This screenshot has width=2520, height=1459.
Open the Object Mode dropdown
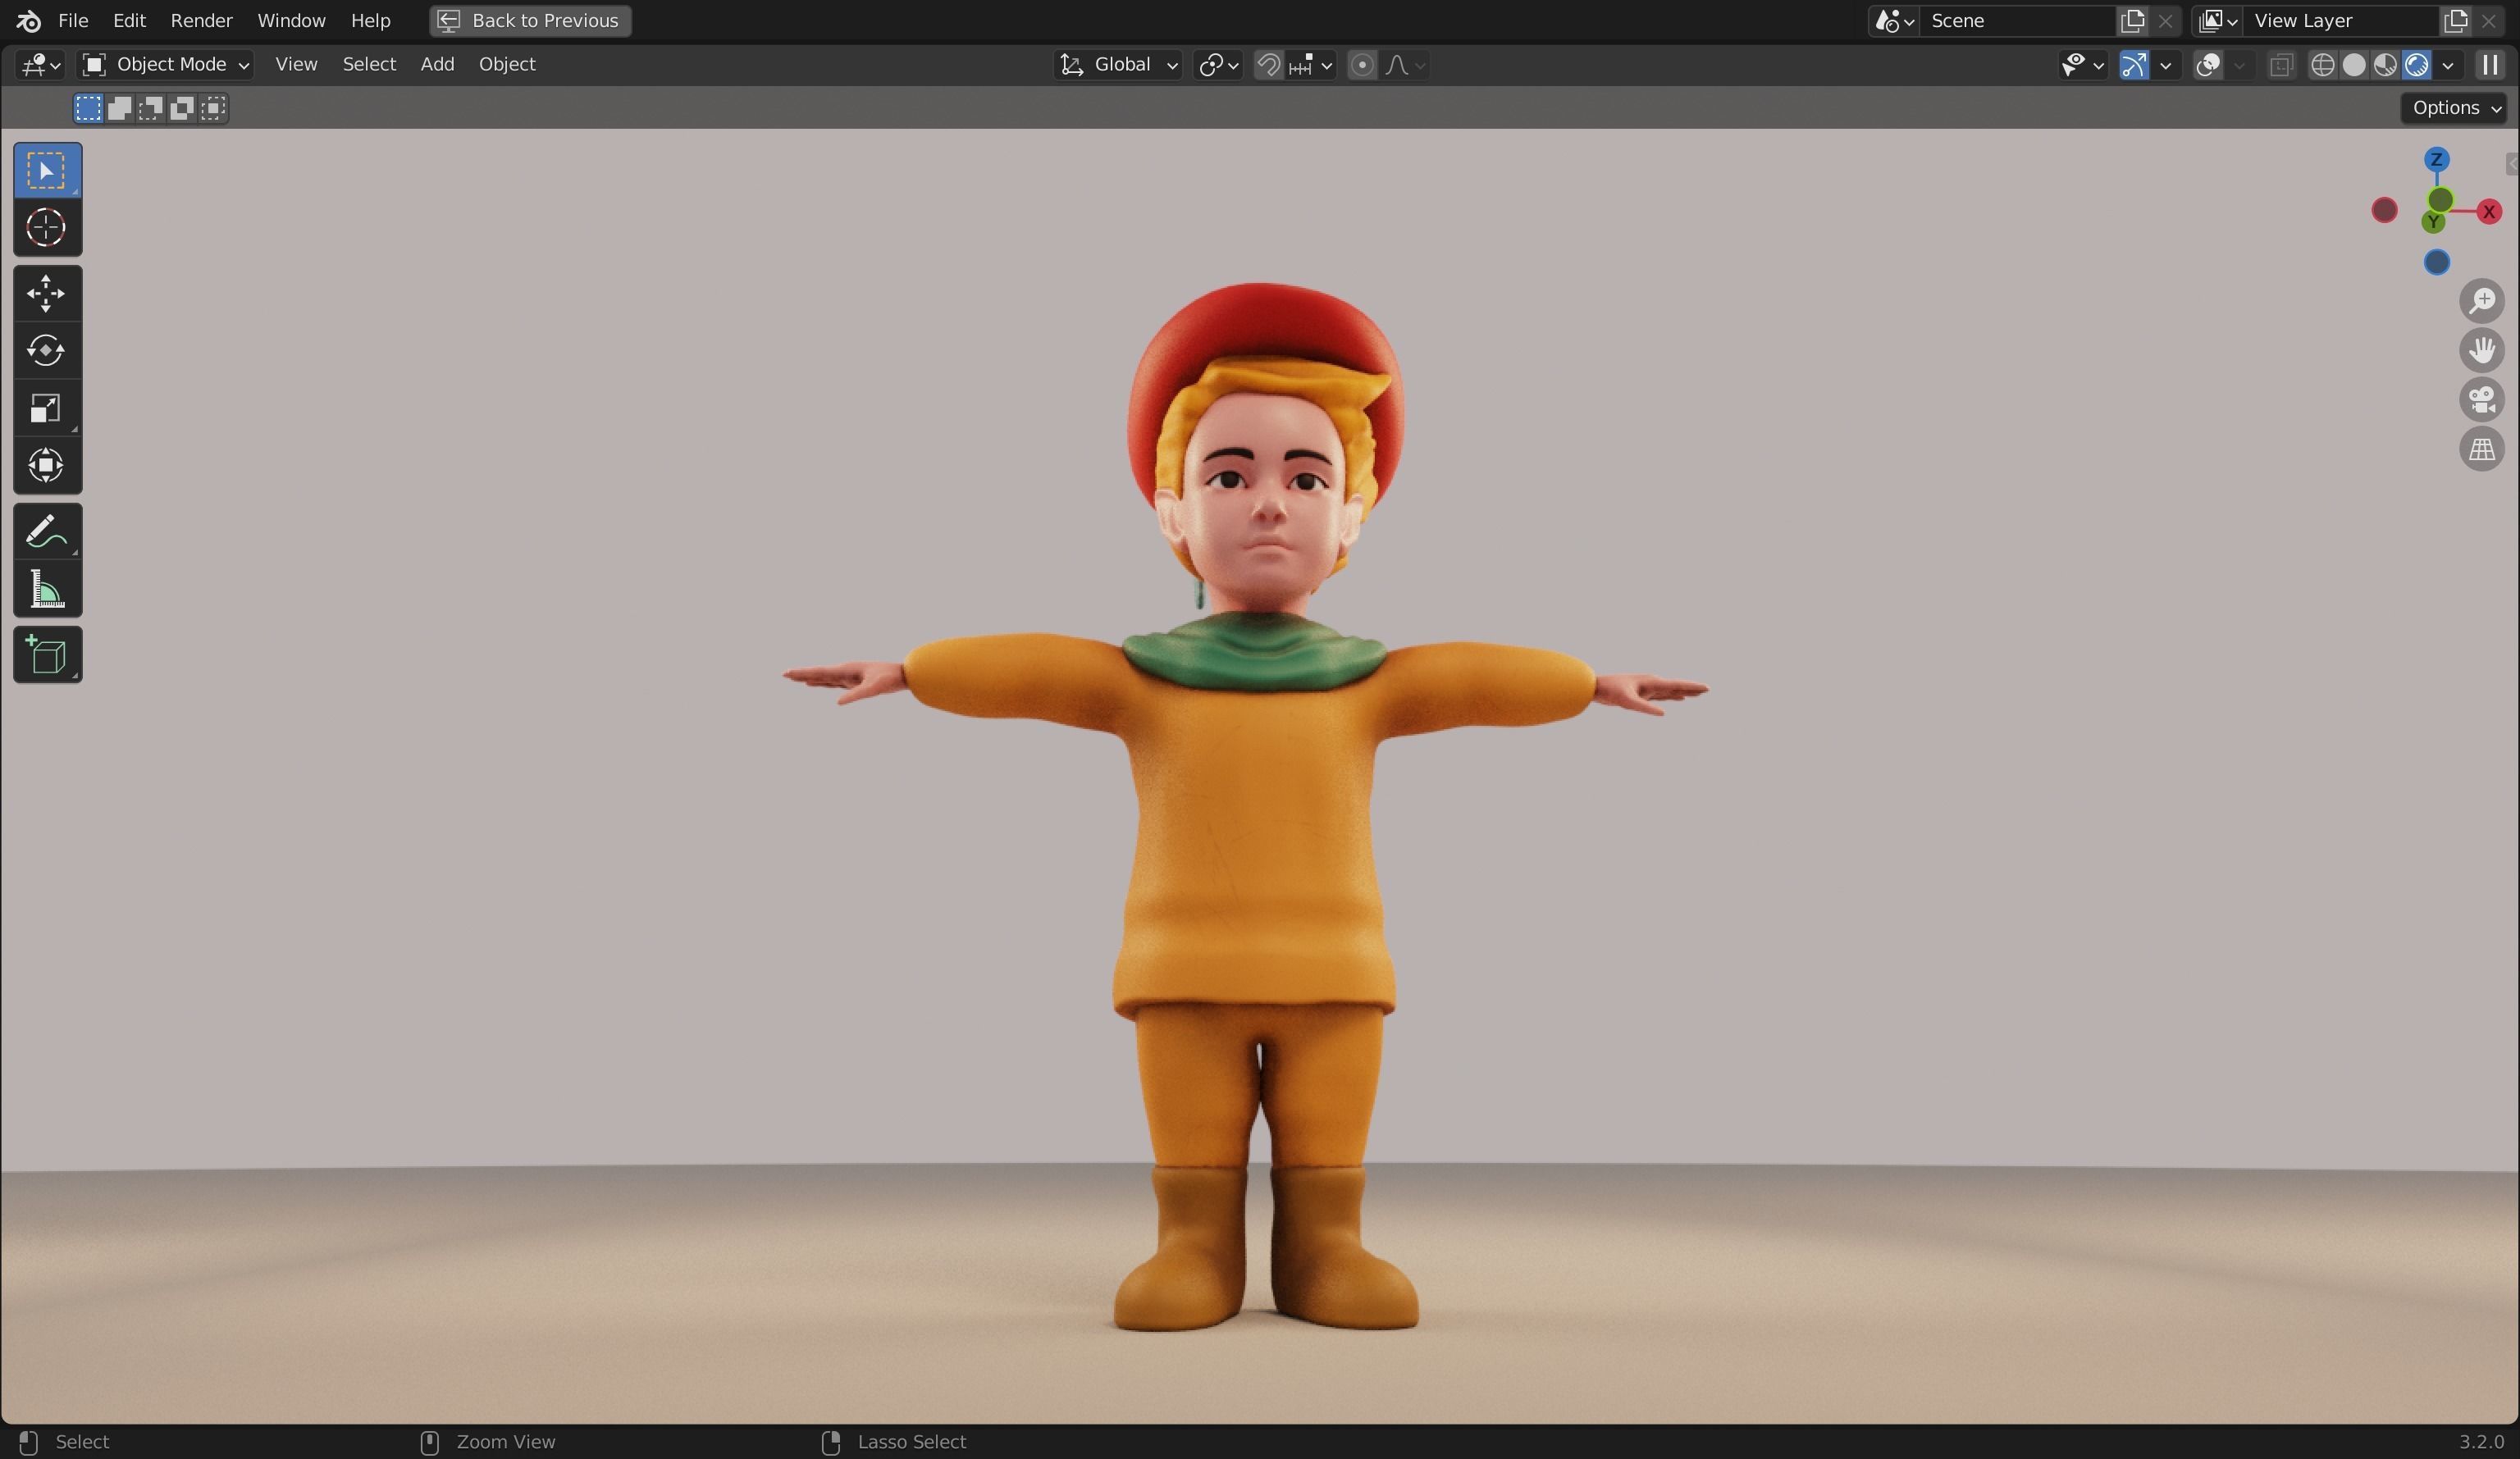(x=165, y=65)
